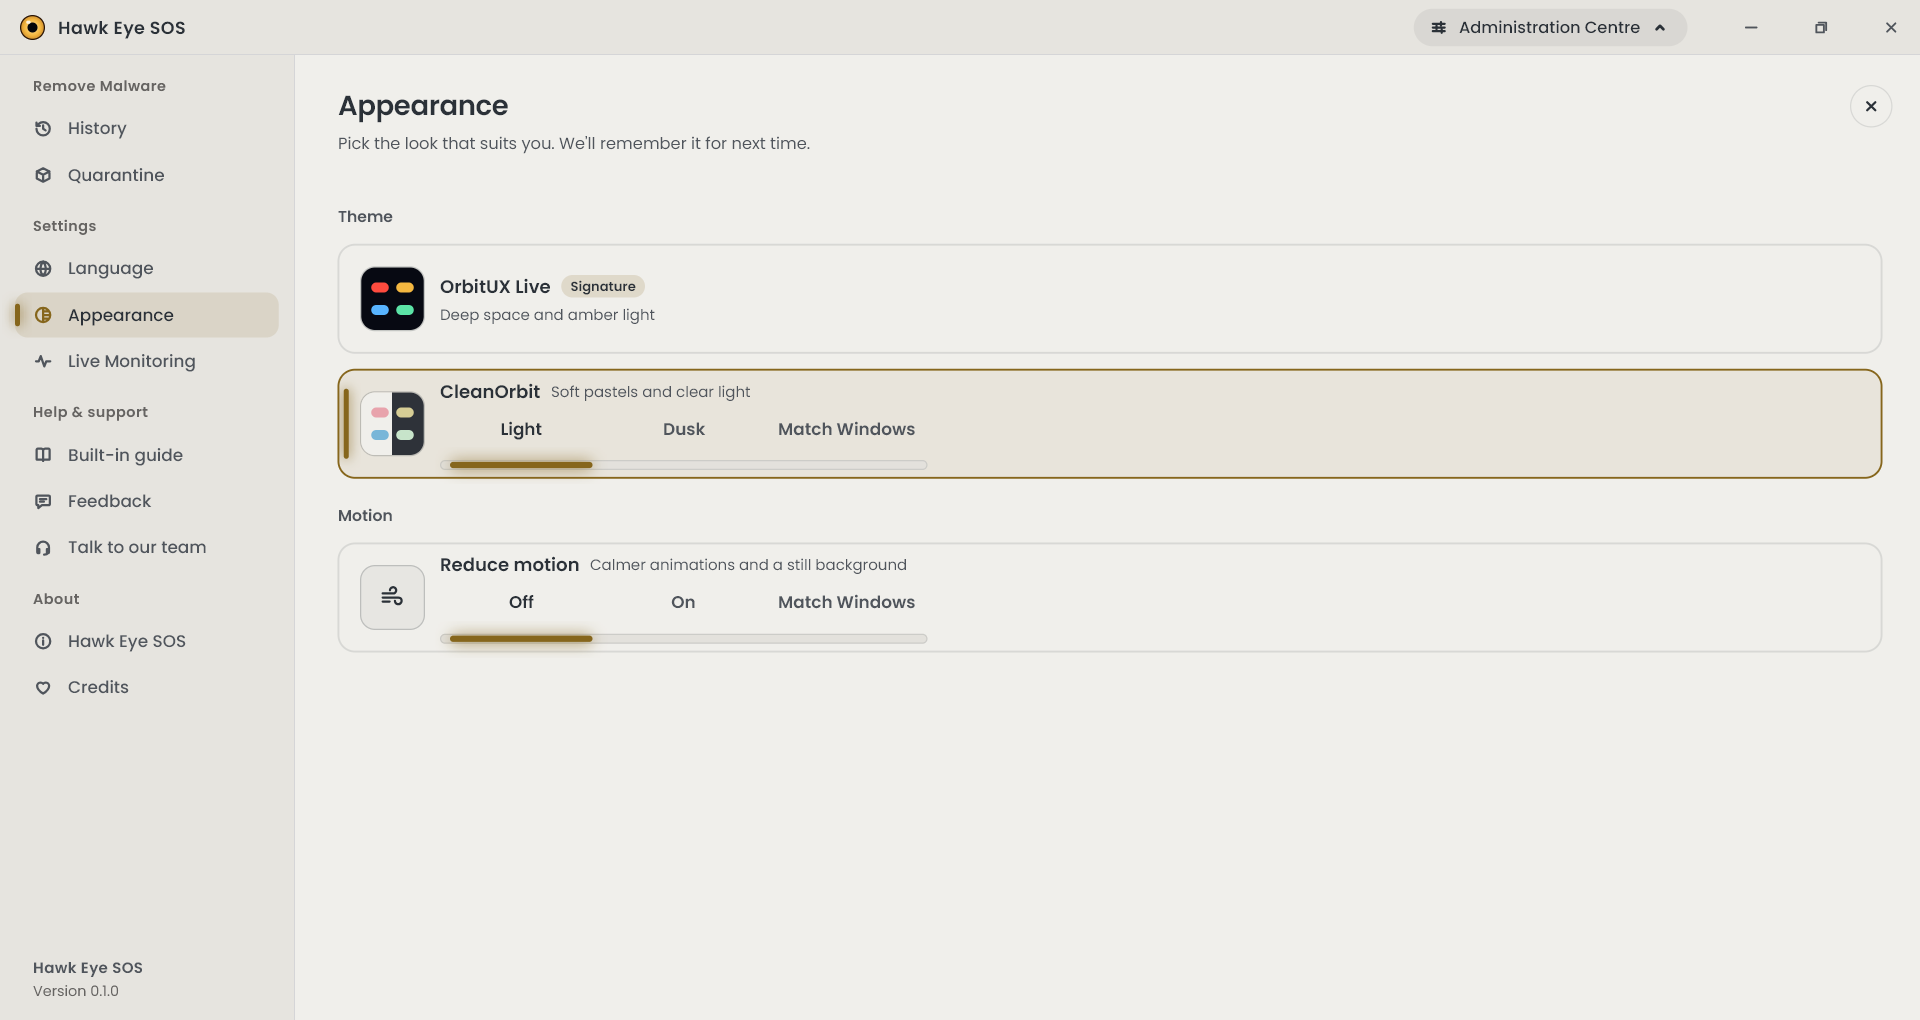Open the Quarantine section
Viewport: 1920px width, 1020px height.
[x=146, y=175]
